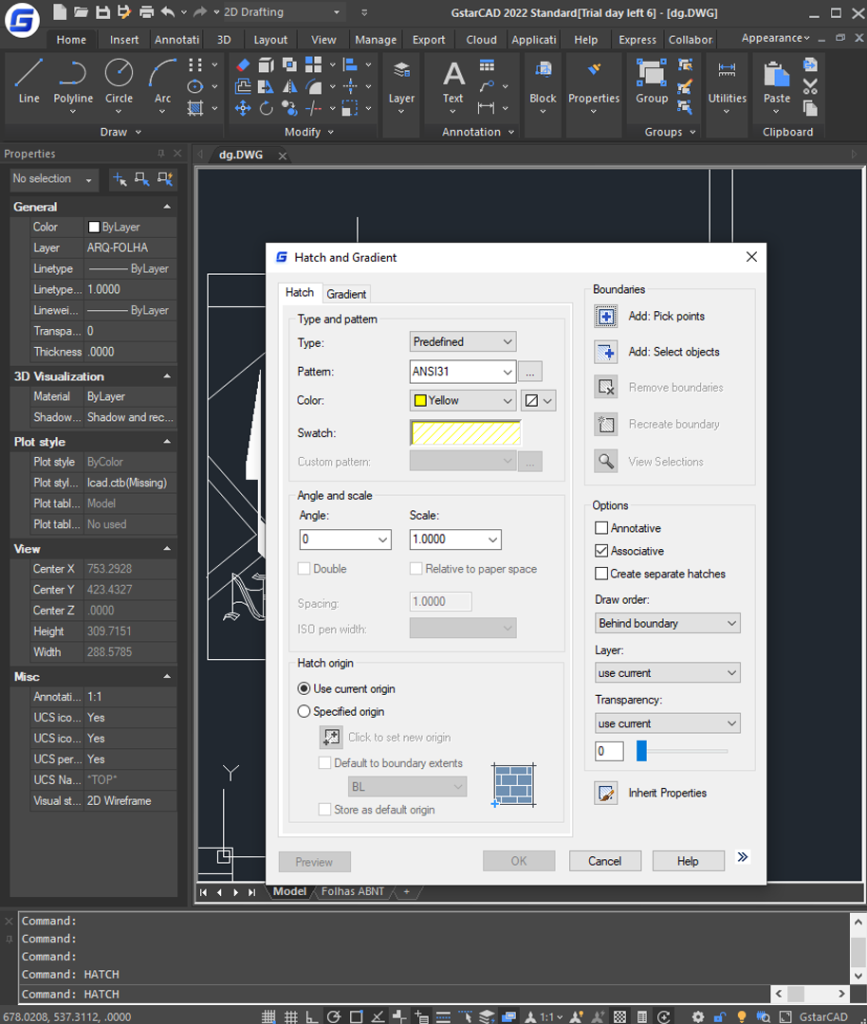Viewport: 867px width, 1024px height.
Task: Open the Angle dropdown
Action: (x=345, y=539)
